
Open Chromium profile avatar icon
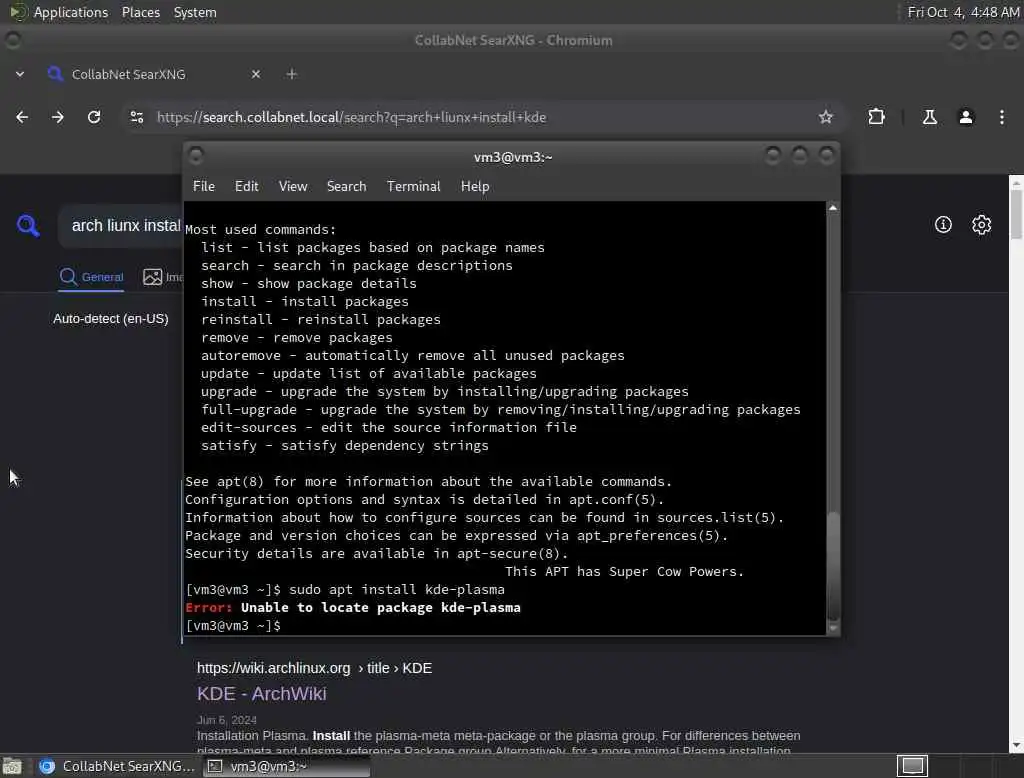point(966,117)
